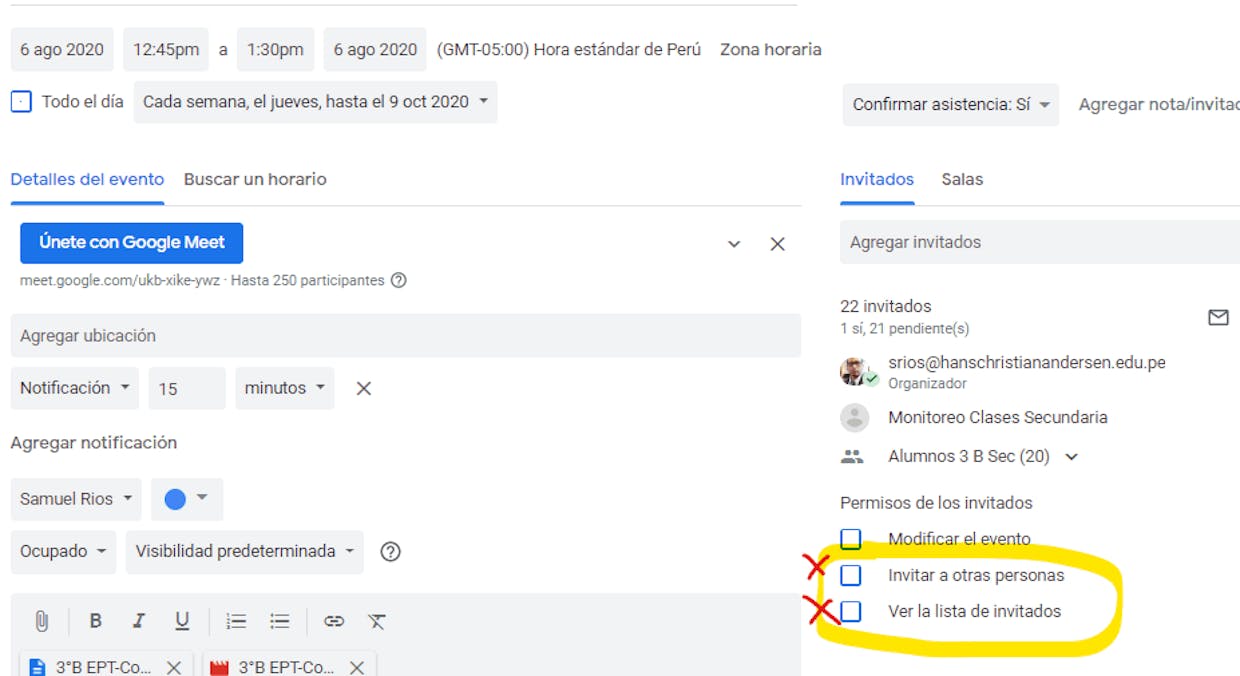Click meet.google.com/ukb-xike-ywz link text
Image resolution: width=1240 pixels, height=676 pixels.
pyautogui.click(x=121, y=281)
